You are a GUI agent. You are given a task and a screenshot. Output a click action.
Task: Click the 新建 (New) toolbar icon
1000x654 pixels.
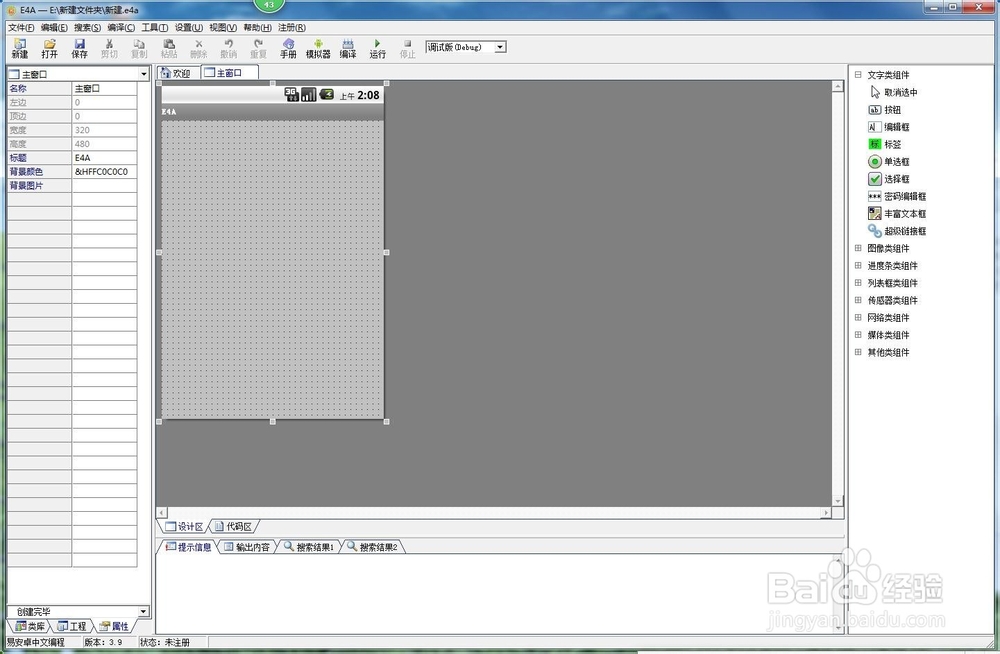20,48
